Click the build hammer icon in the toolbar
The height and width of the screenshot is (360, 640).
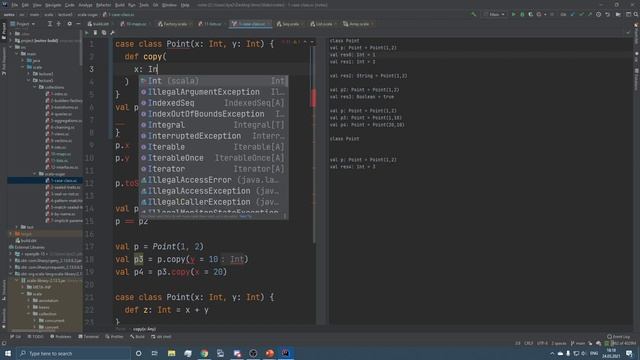473,14
